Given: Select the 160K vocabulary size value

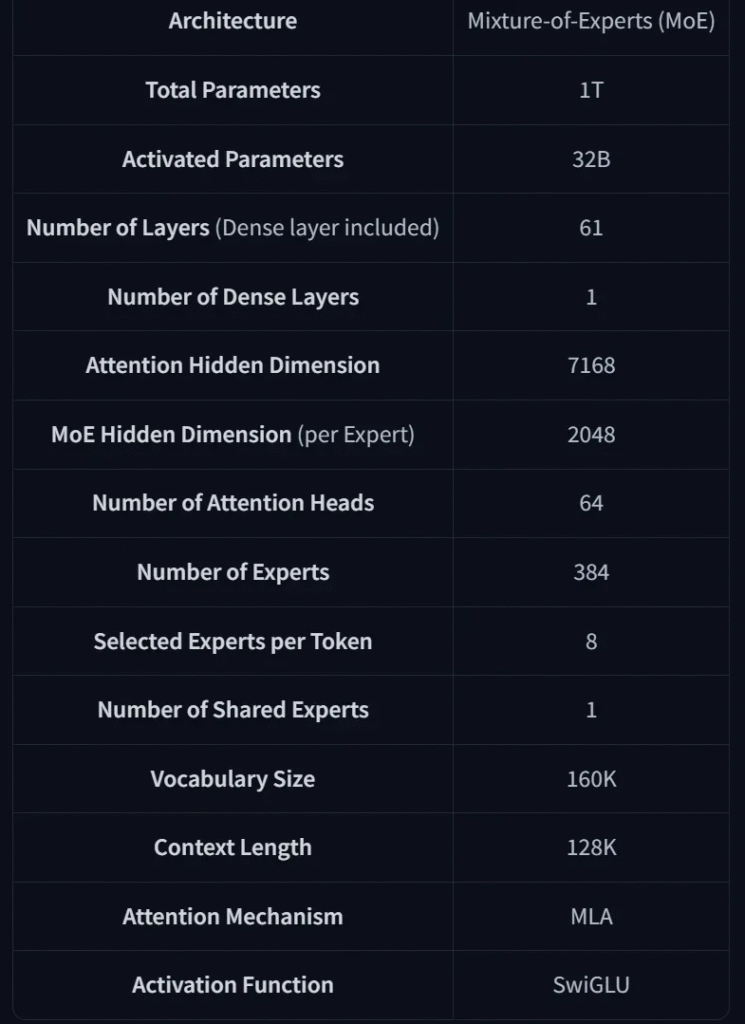Looking at the screenshot, I should tap(591, 779).
